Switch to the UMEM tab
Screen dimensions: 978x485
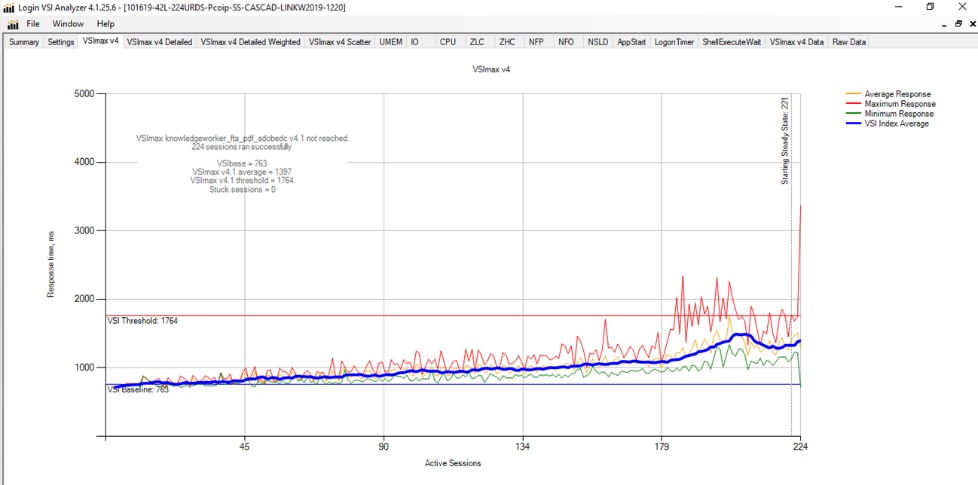(391, 42)
